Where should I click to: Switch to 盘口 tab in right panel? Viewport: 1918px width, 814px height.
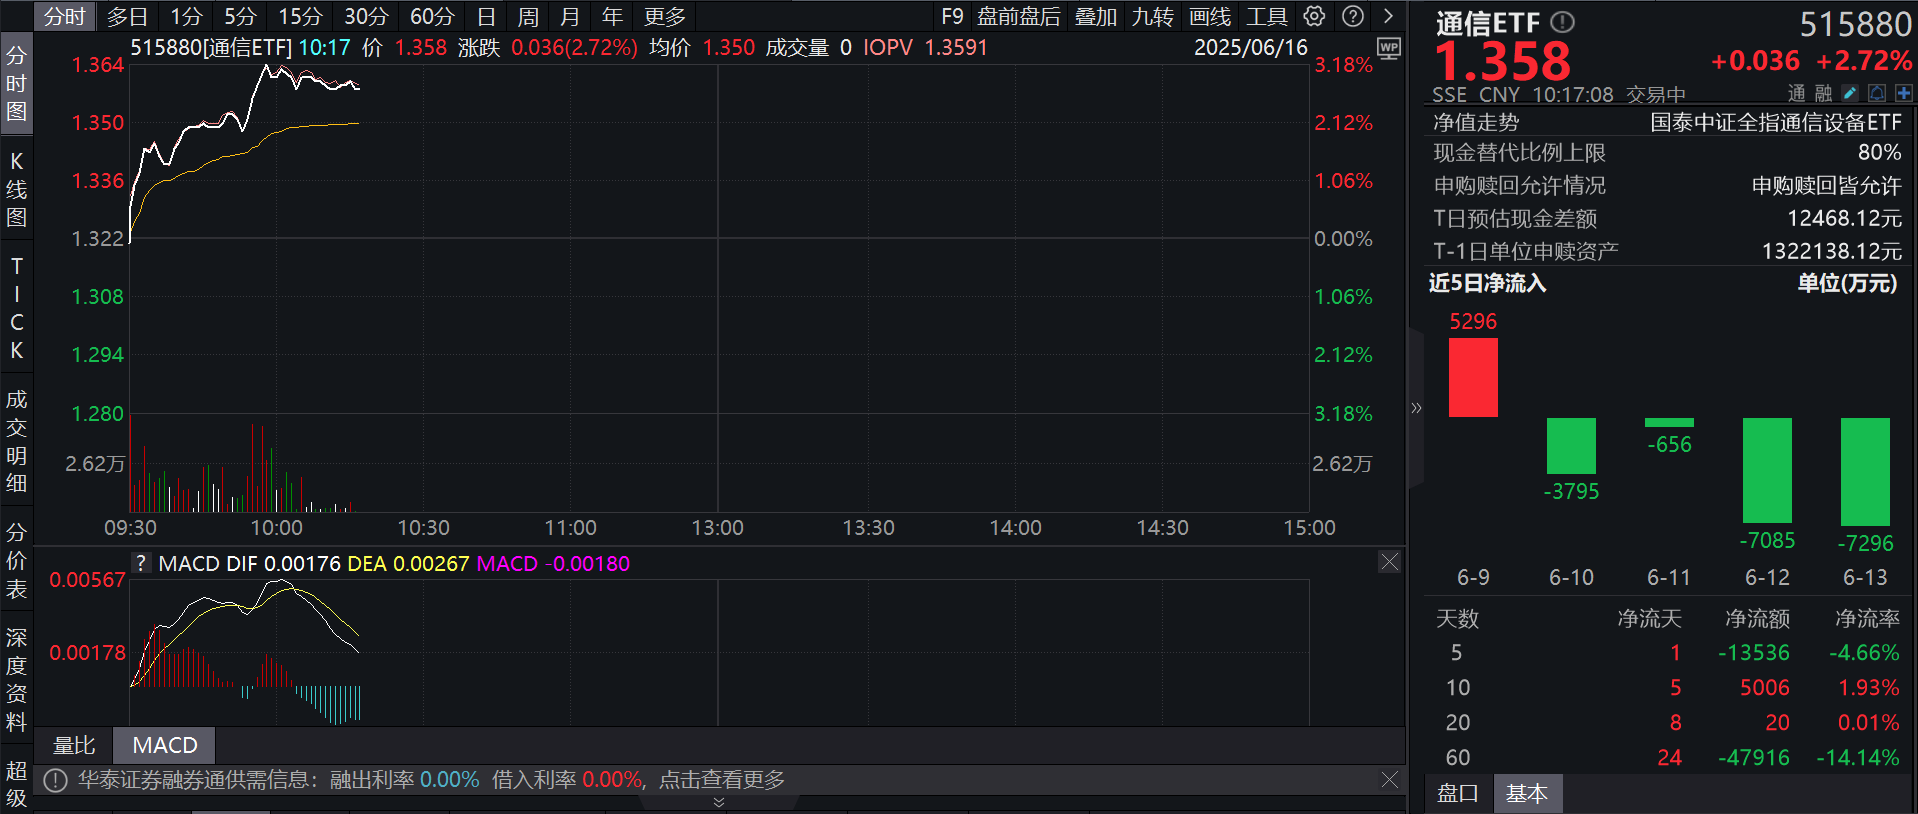[x=1457, y=793]
